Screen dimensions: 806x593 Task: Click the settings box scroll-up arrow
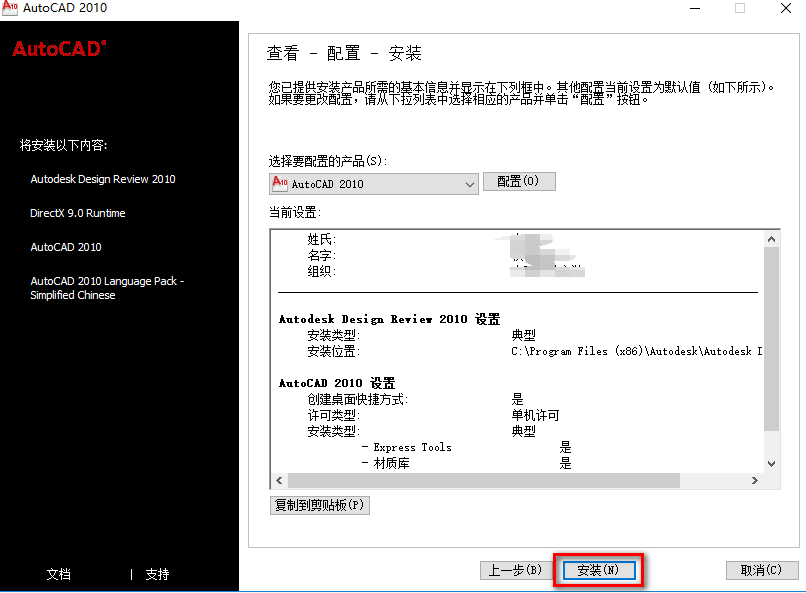point(771,239)
